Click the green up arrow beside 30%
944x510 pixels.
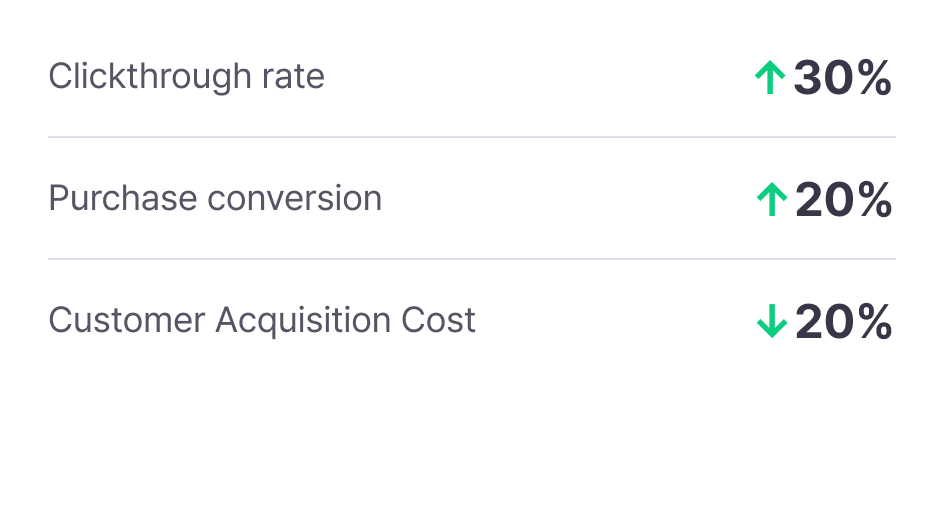[x=769, y=78]
